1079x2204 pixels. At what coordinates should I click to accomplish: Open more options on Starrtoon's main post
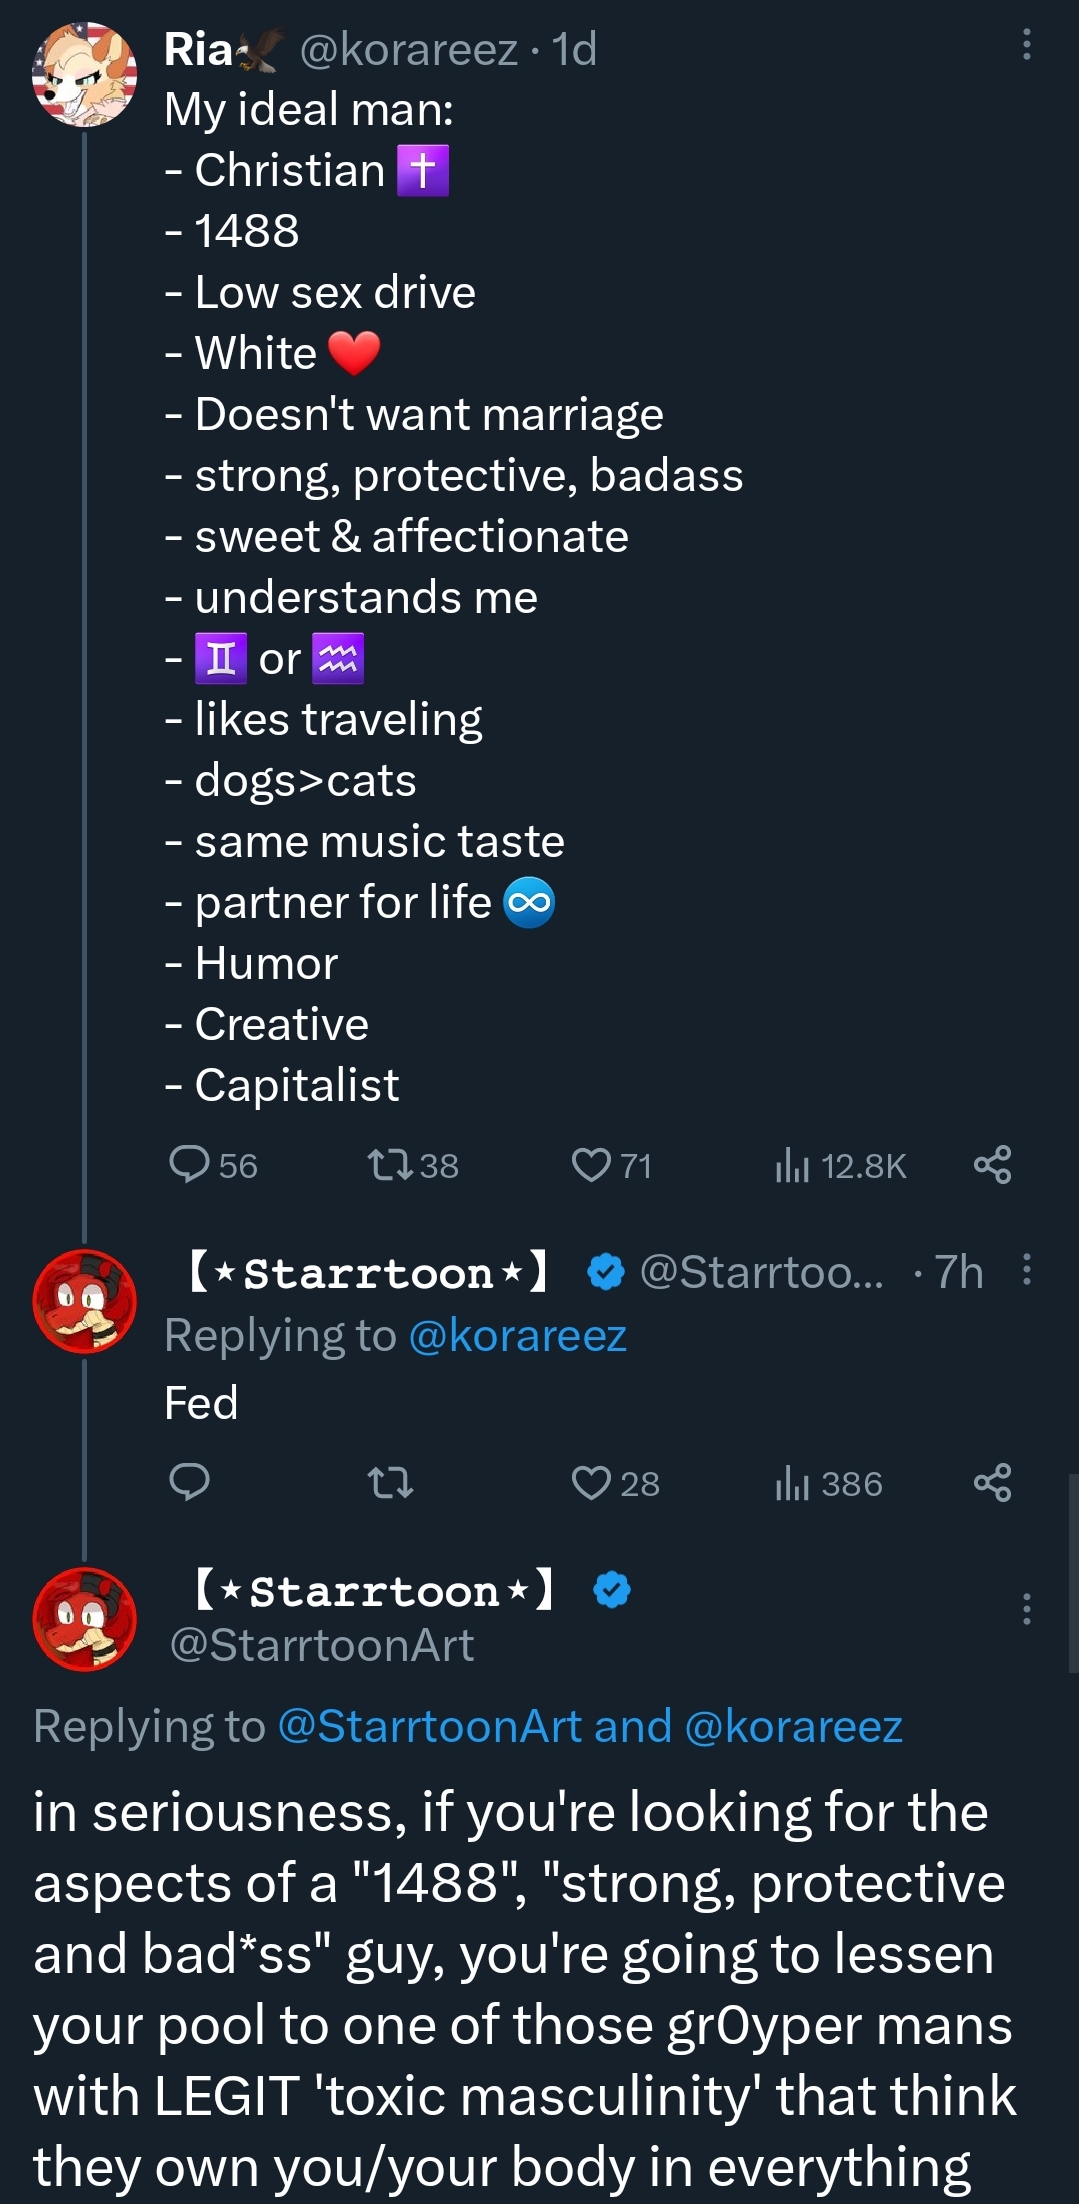tap(1026, 1609)
